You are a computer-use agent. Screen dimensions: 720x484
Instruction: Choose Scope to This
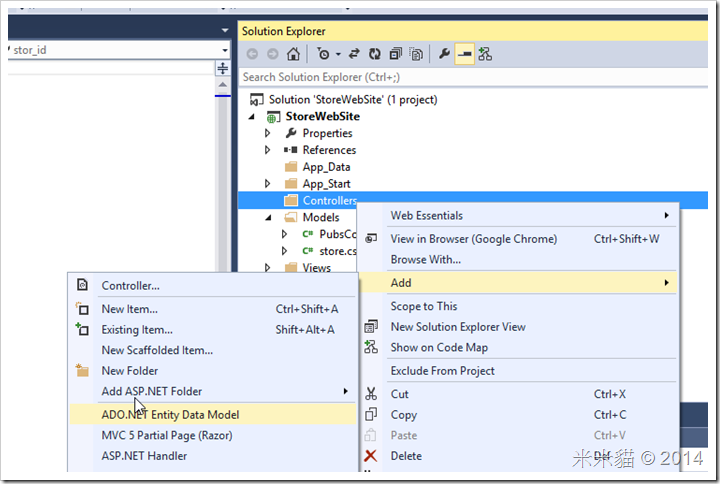tap(518, 306)
